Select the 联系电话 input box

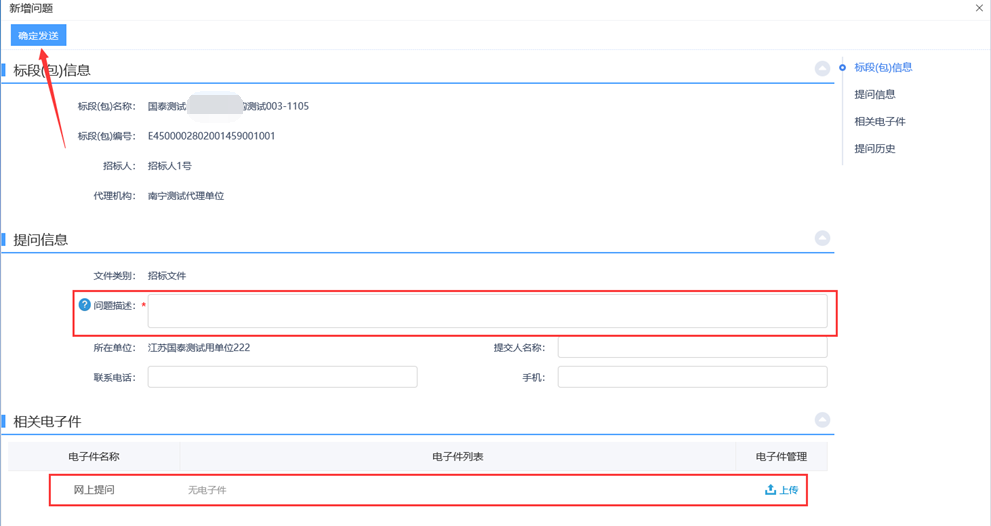click(282, 377)
